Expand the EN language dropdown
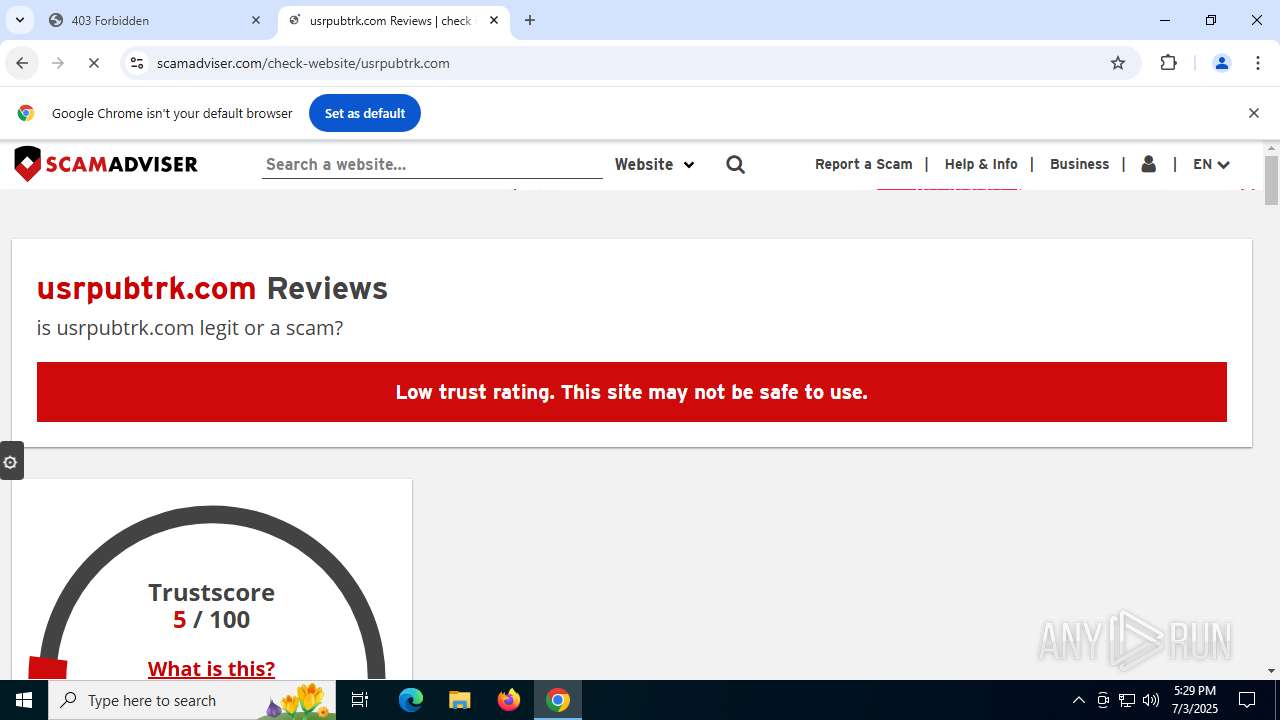 click(x=1211, y=164)
